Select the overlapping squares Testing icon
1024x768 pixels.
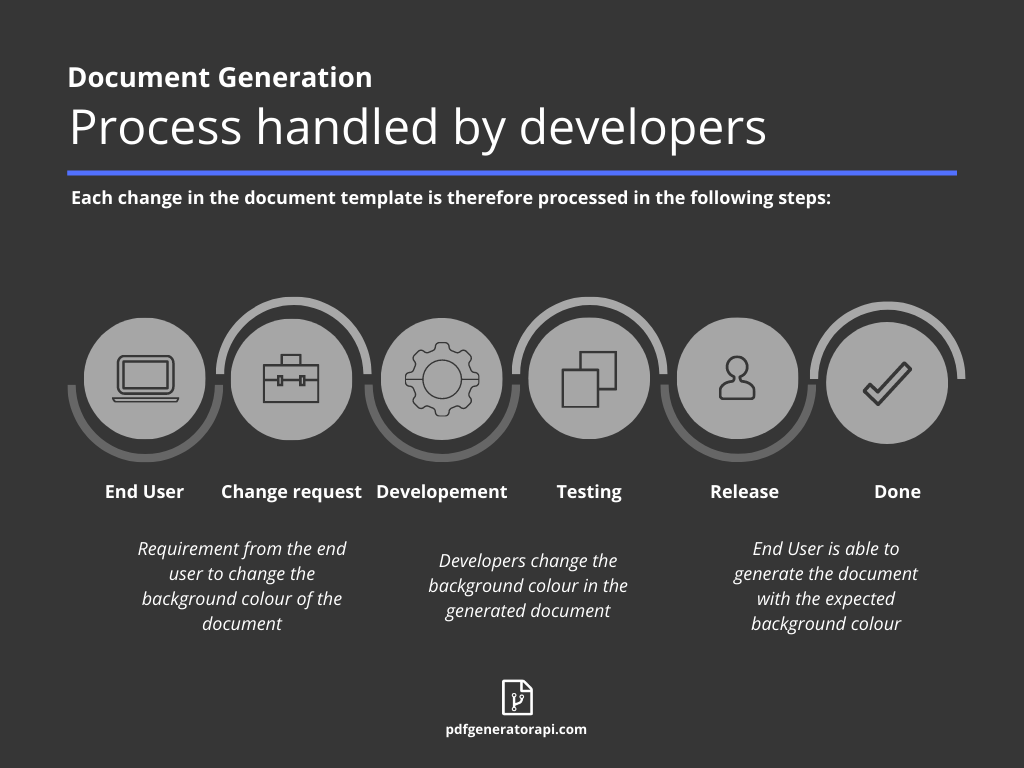click(589, 378)
